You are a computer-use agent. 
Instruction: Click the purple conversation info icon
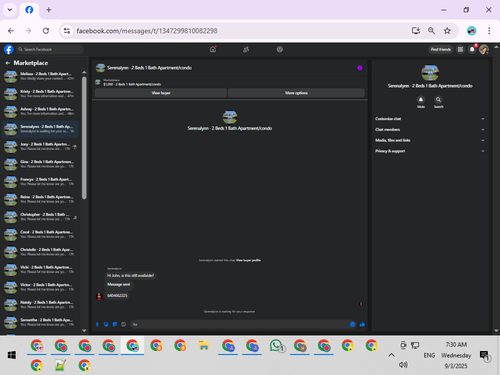coord(360,68)
